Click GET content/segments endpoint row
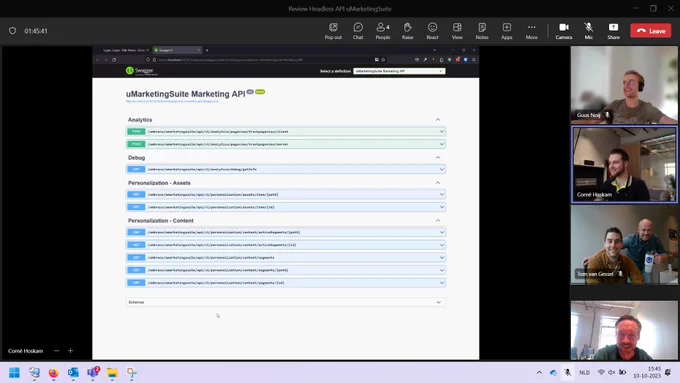This screenshot has height=383, width=680. point(285,258)
